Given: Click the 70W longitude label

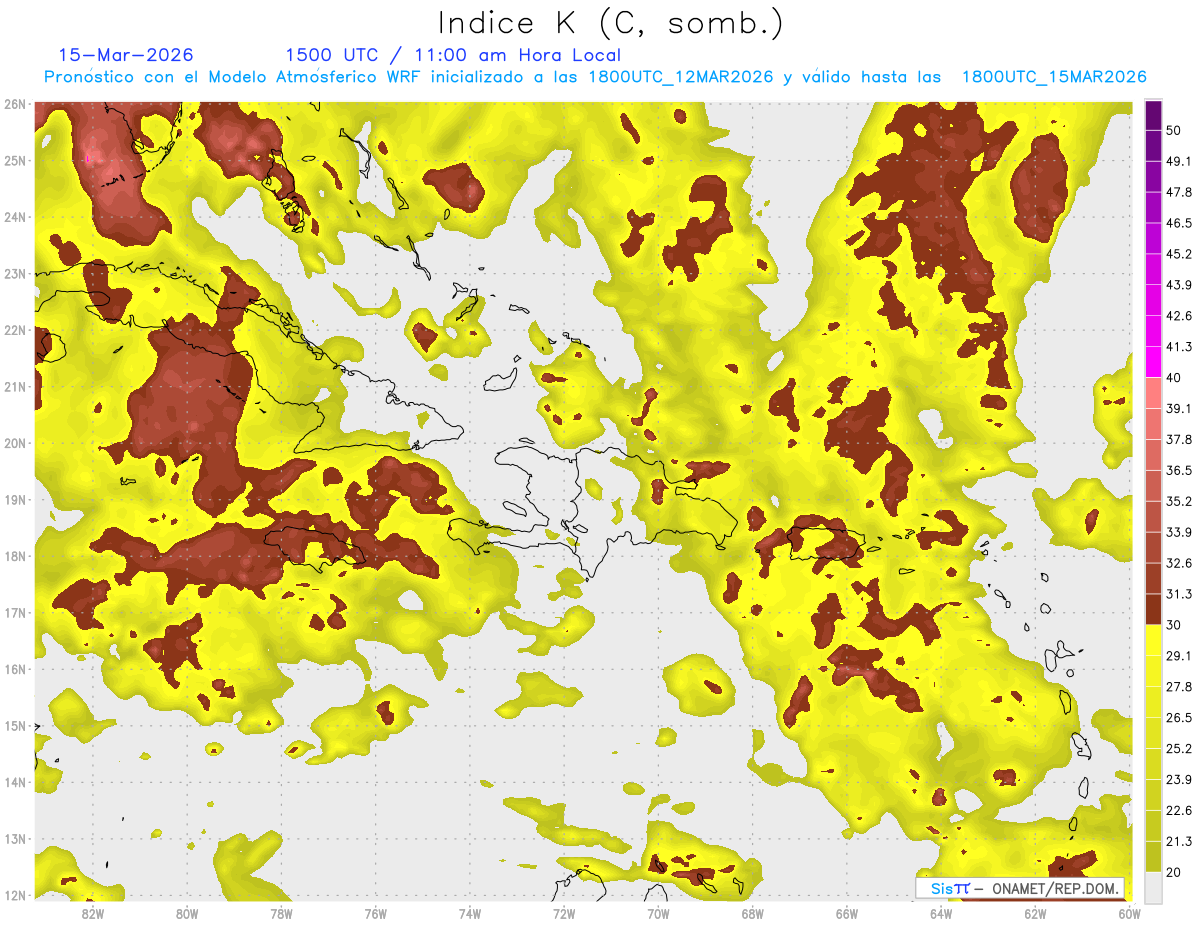Looking at the screenshot, I should [x=658, y=913].
